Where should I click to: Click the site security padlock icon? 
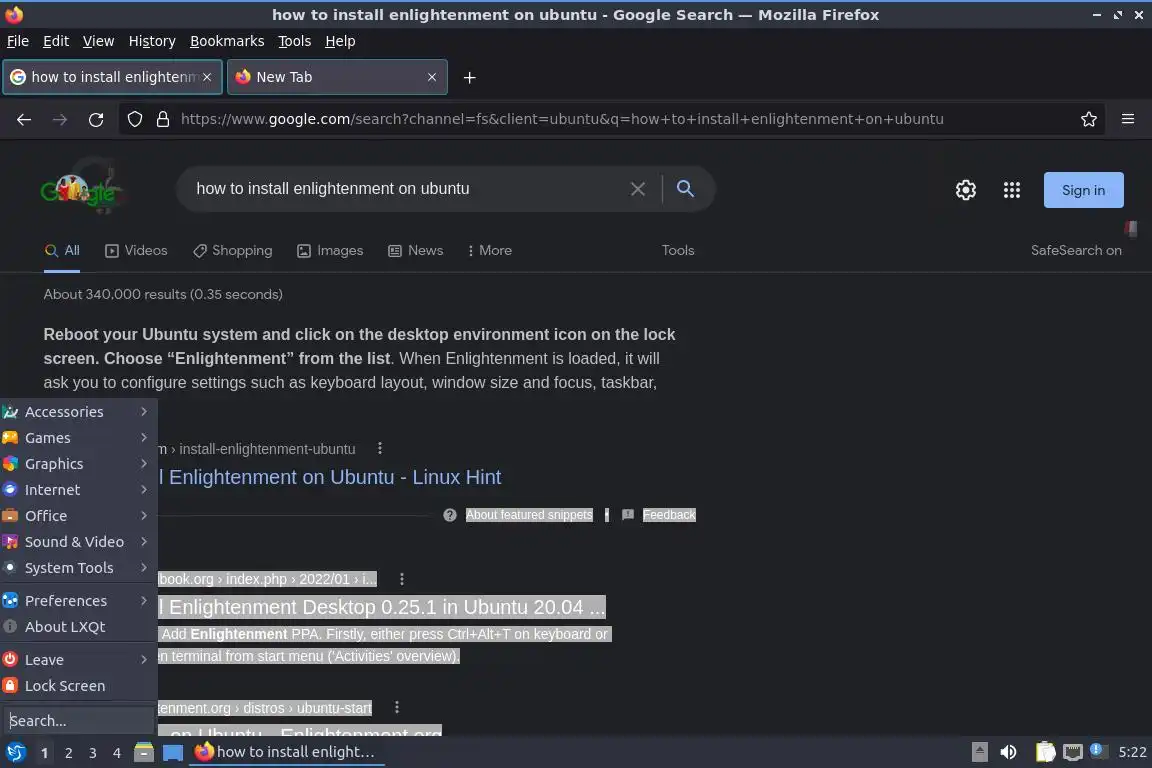[163, 119]
